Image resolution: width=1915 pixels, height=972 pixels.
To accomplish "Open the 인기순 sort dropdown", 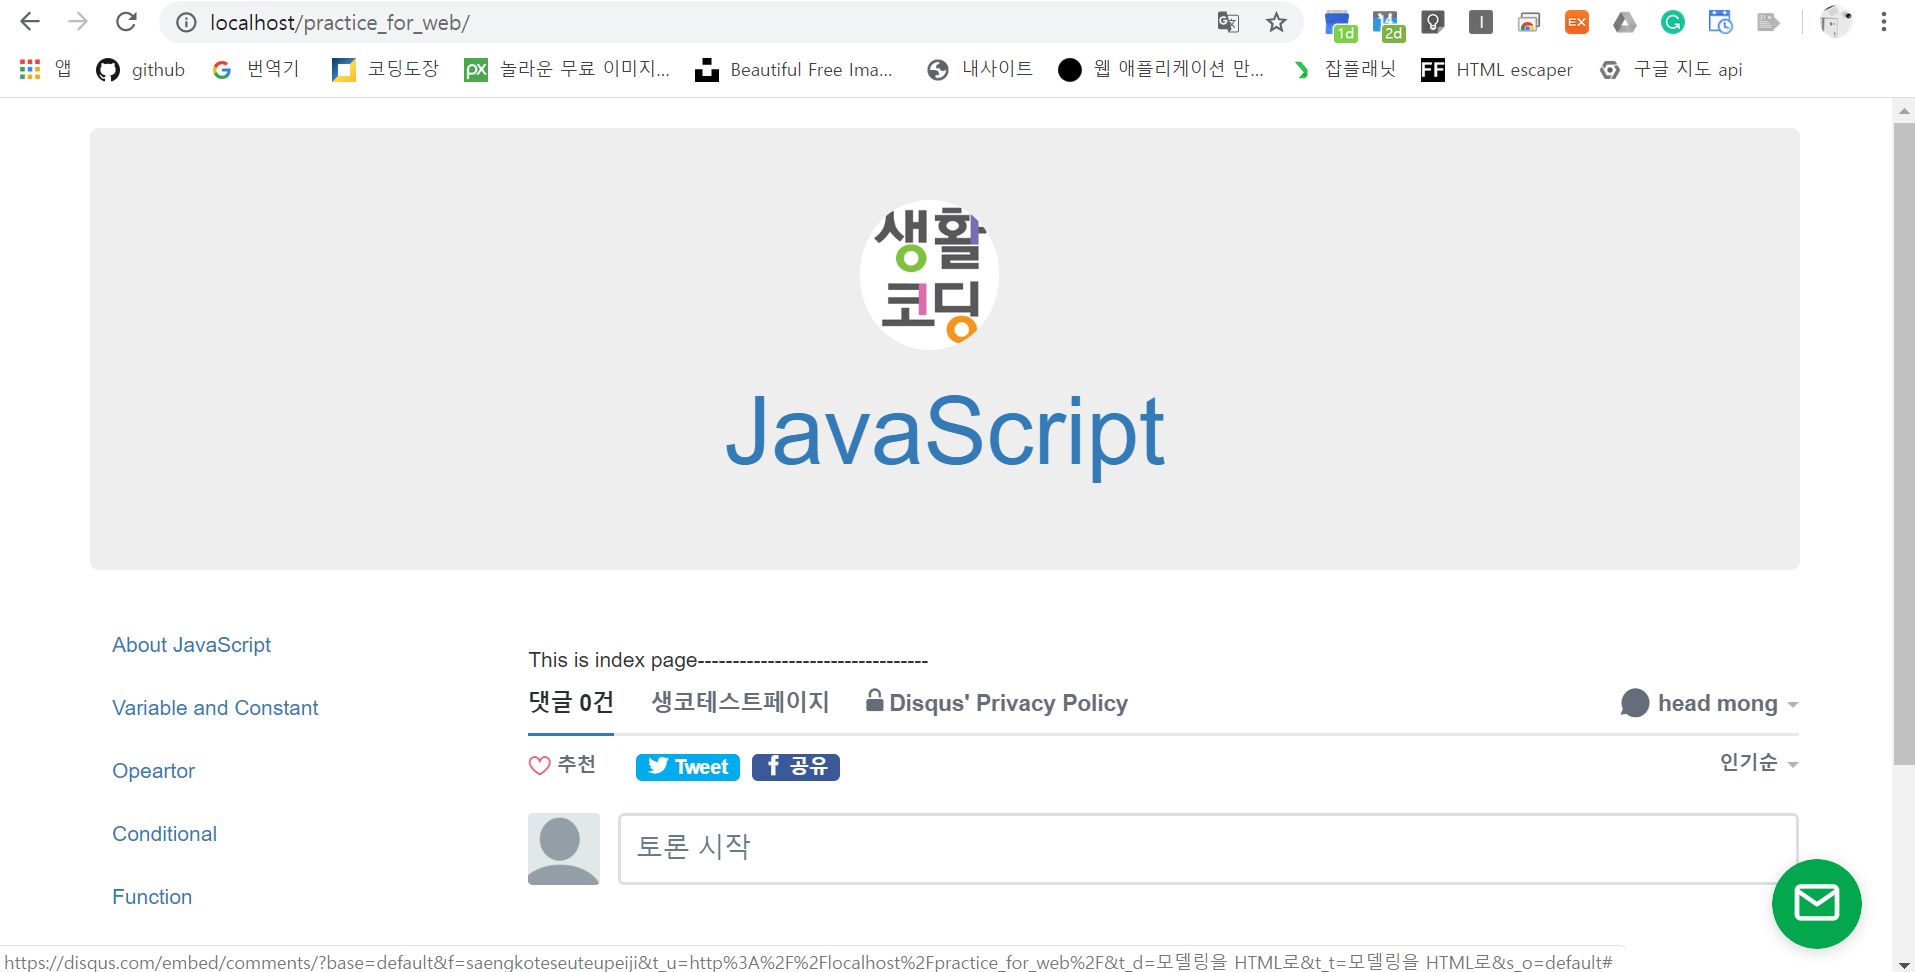I will pos(1753,762).
